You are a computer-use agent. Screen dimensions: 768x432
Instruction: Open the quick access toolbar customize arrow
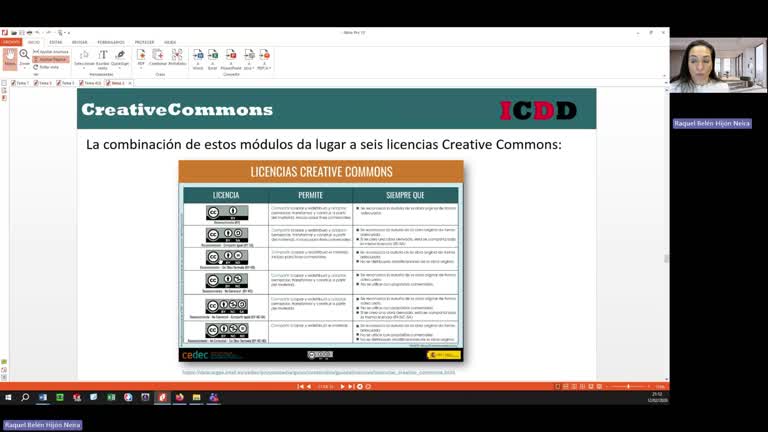(69, 33)
